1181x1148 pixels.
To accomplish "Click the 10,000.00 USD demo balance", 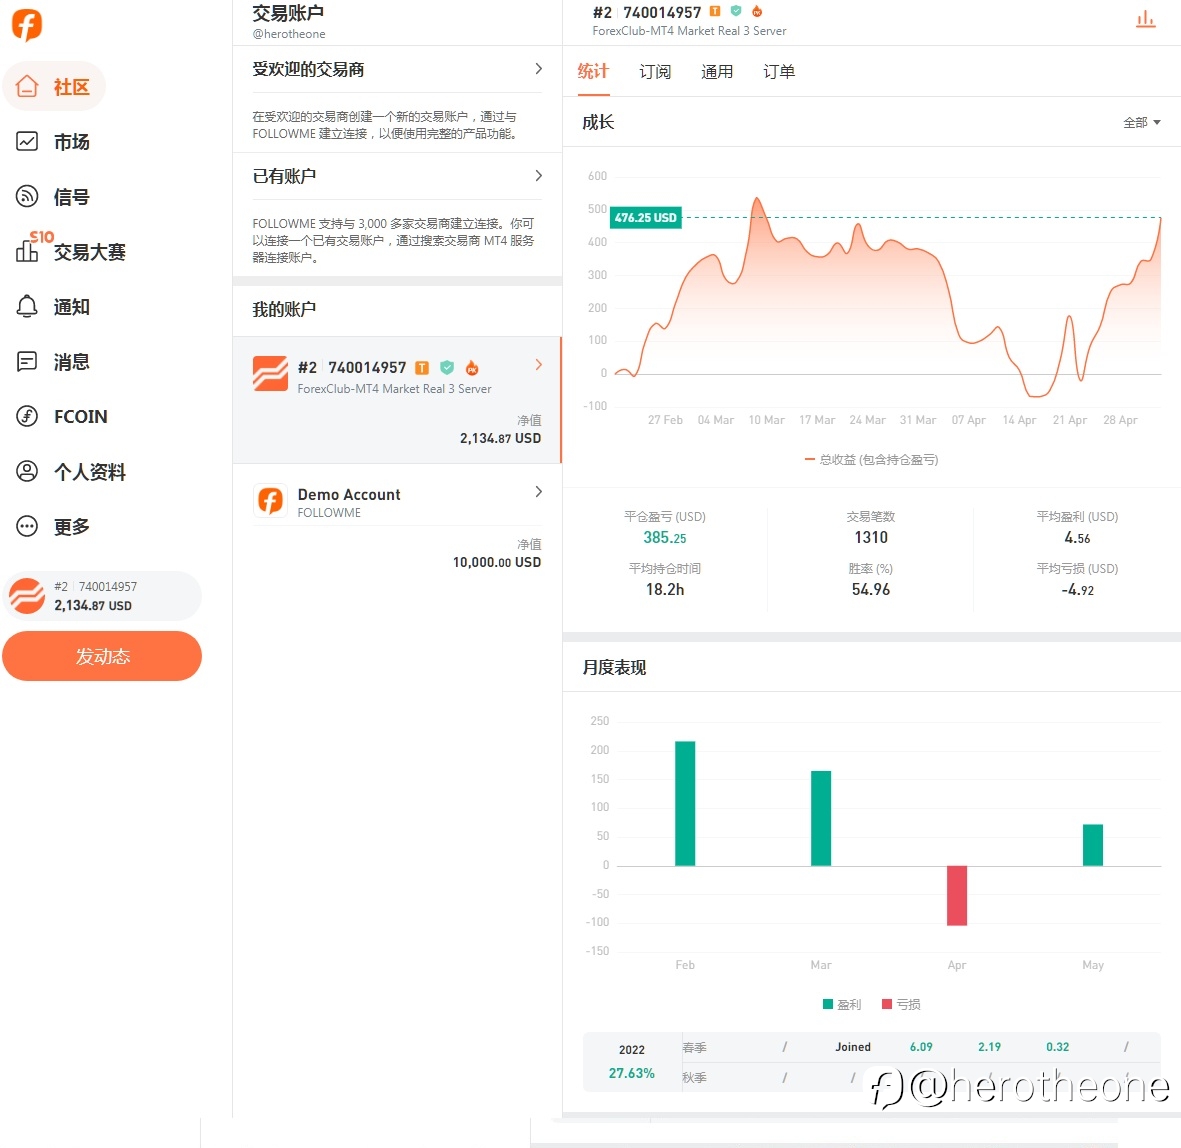I will (x=497, y=562).
